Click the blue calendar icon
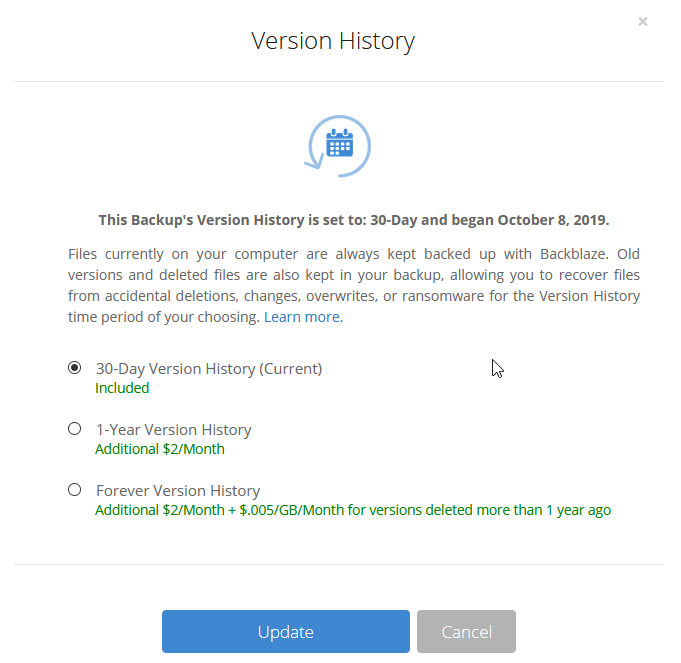 [339, 142]
